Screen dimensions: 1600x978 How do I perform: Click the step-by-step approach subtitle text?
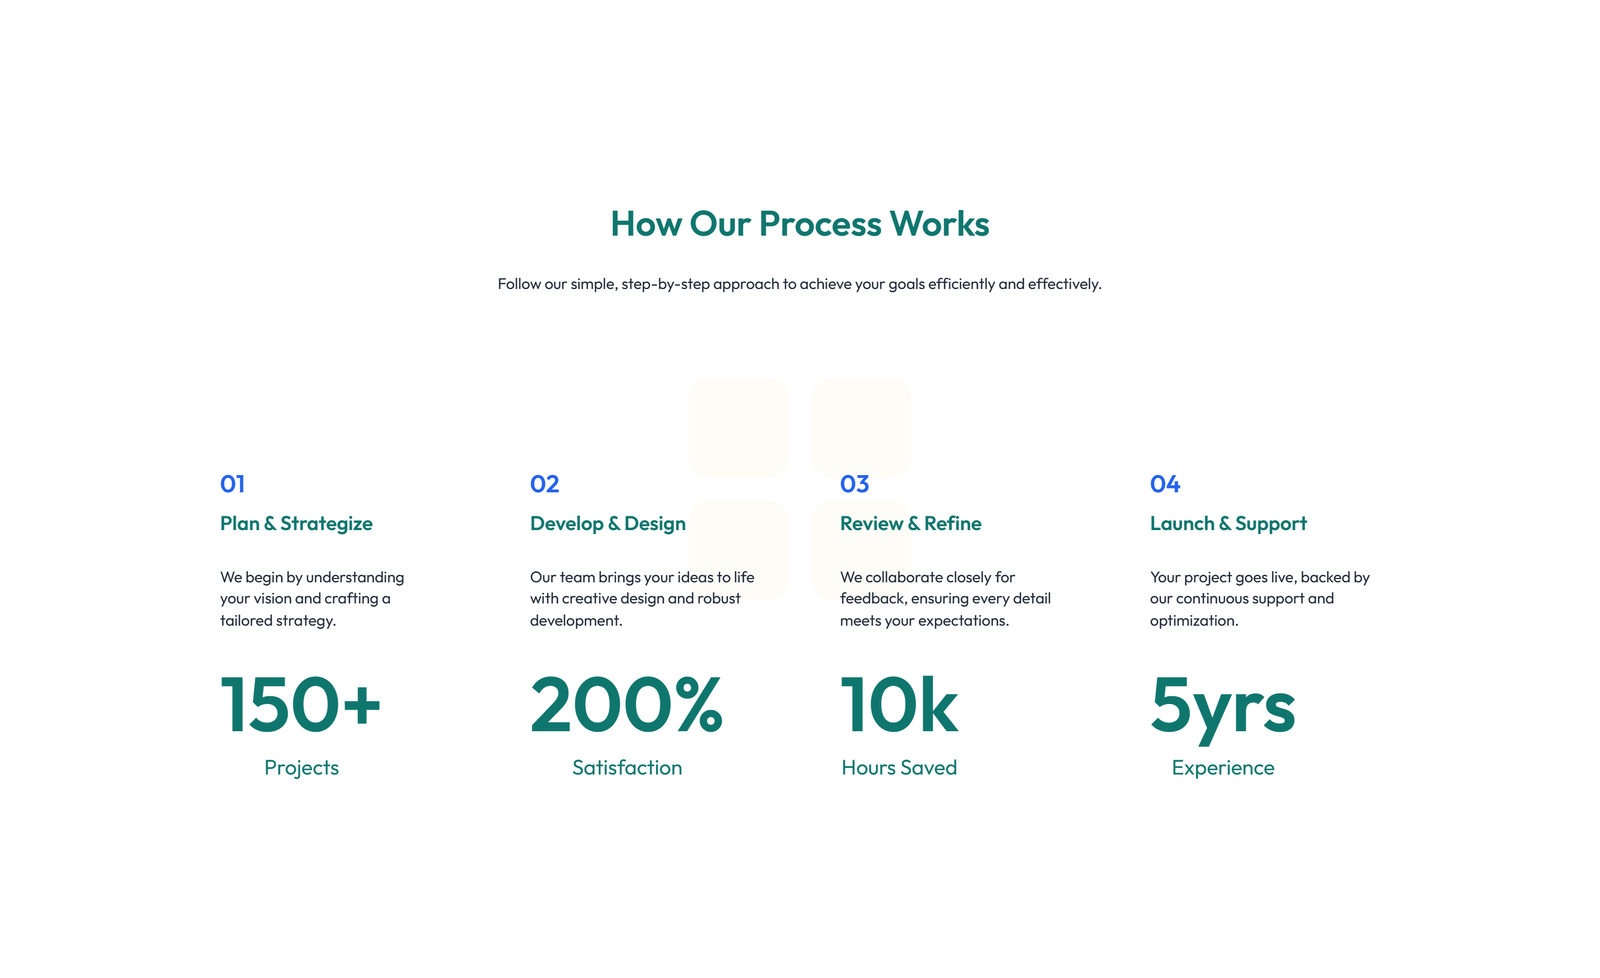pos(799,283)
